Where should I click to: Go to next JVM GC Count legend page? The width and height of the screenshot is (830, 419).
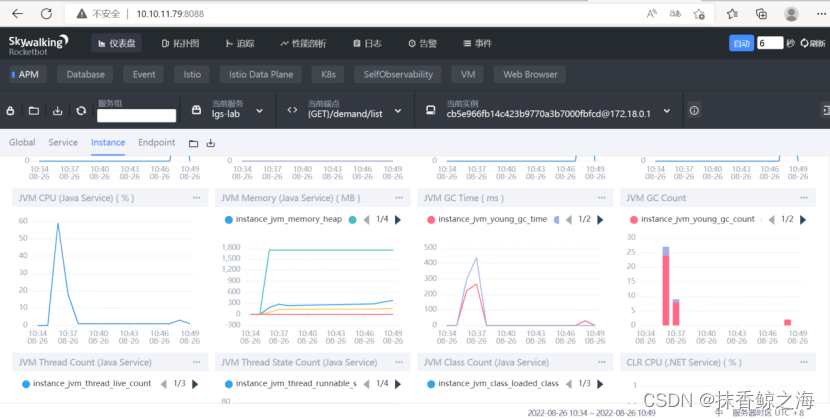pos(803,220)
